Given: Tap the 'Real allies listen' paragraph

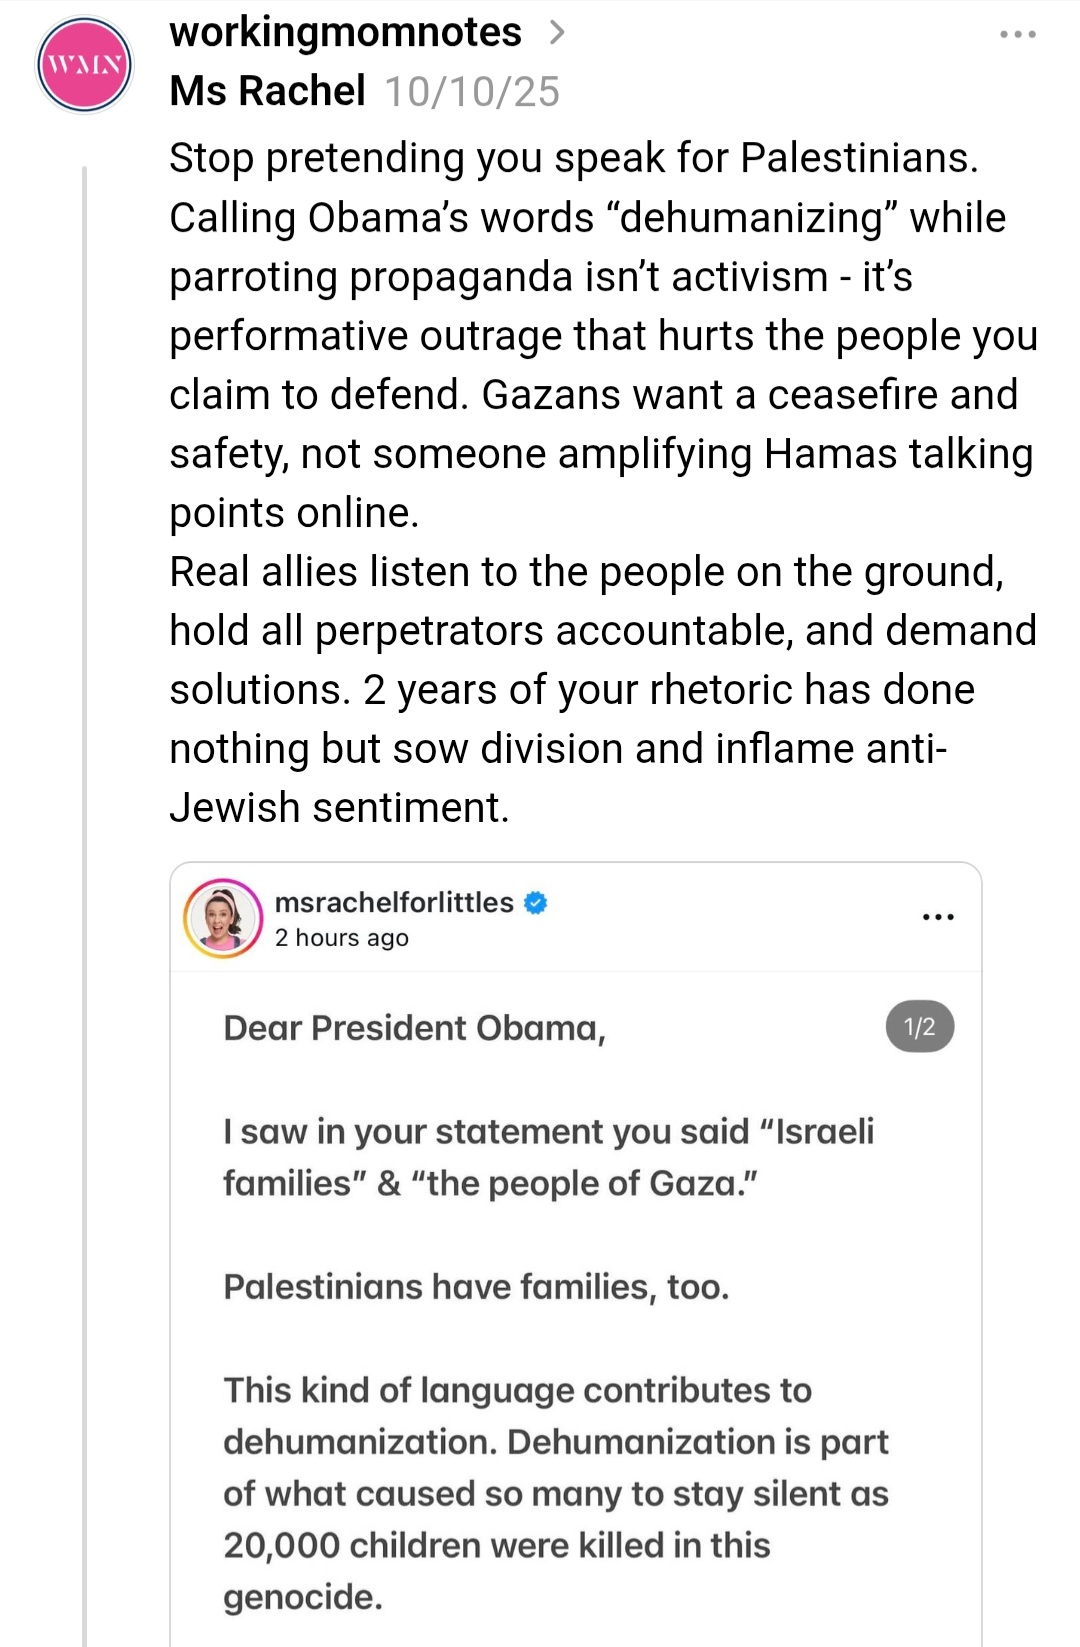Looking at the screenshot, I should coord(603,689).
